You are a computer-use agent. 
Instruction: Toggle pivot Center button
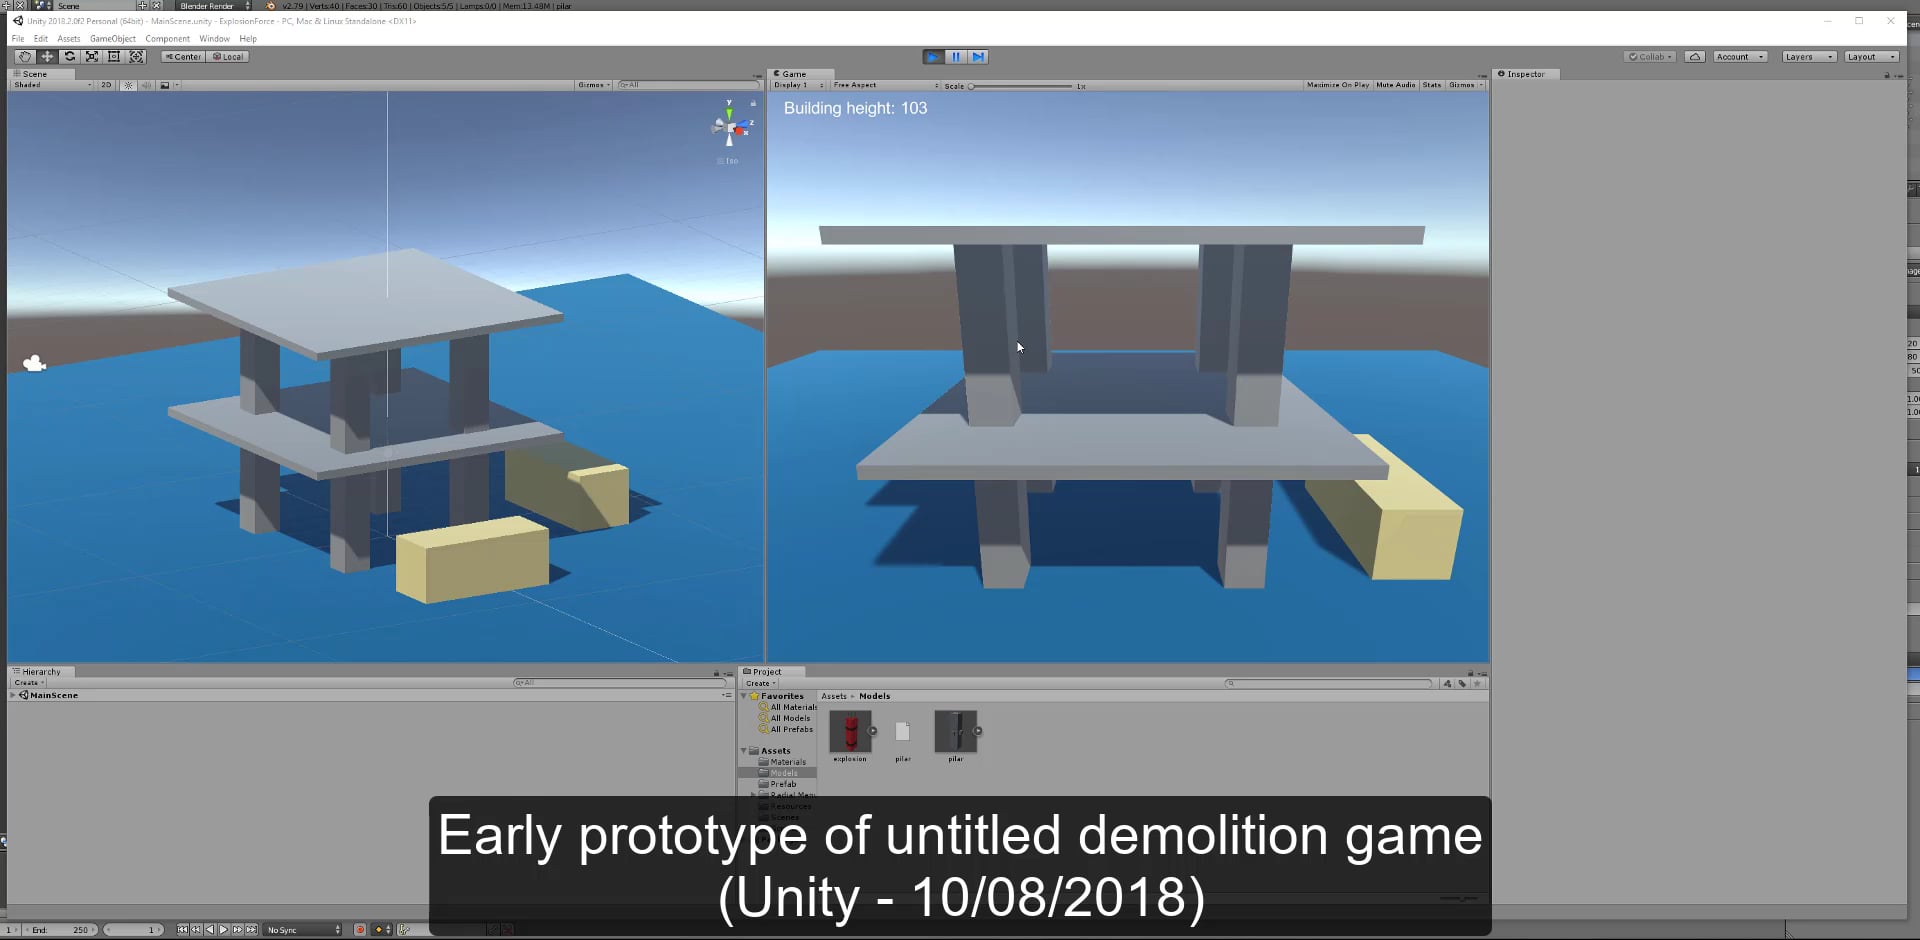[183, 57]
